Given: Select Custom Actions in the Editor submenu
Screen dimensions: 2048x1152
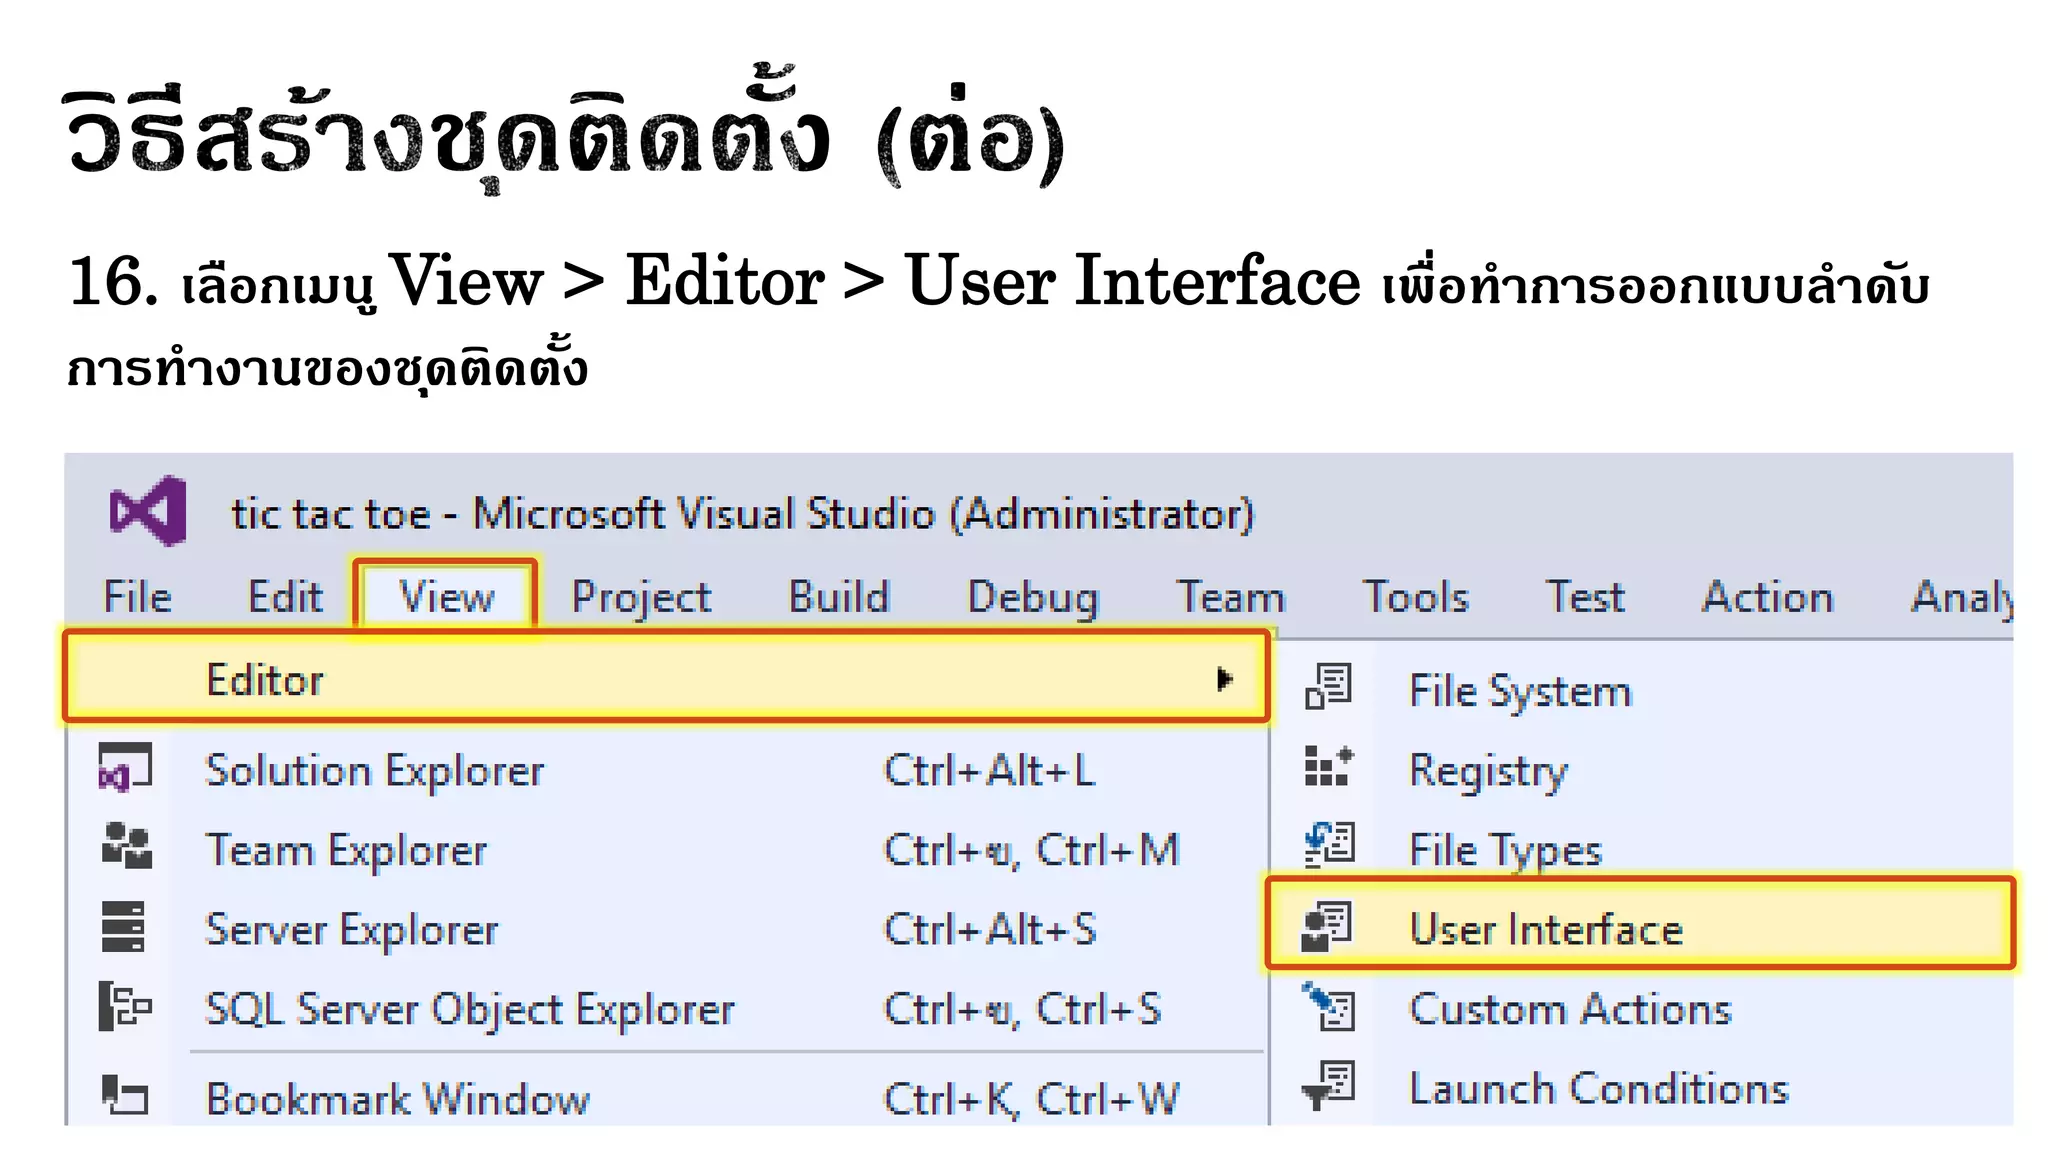Looking at the screenshot, I should [x=1641, y=1008].
